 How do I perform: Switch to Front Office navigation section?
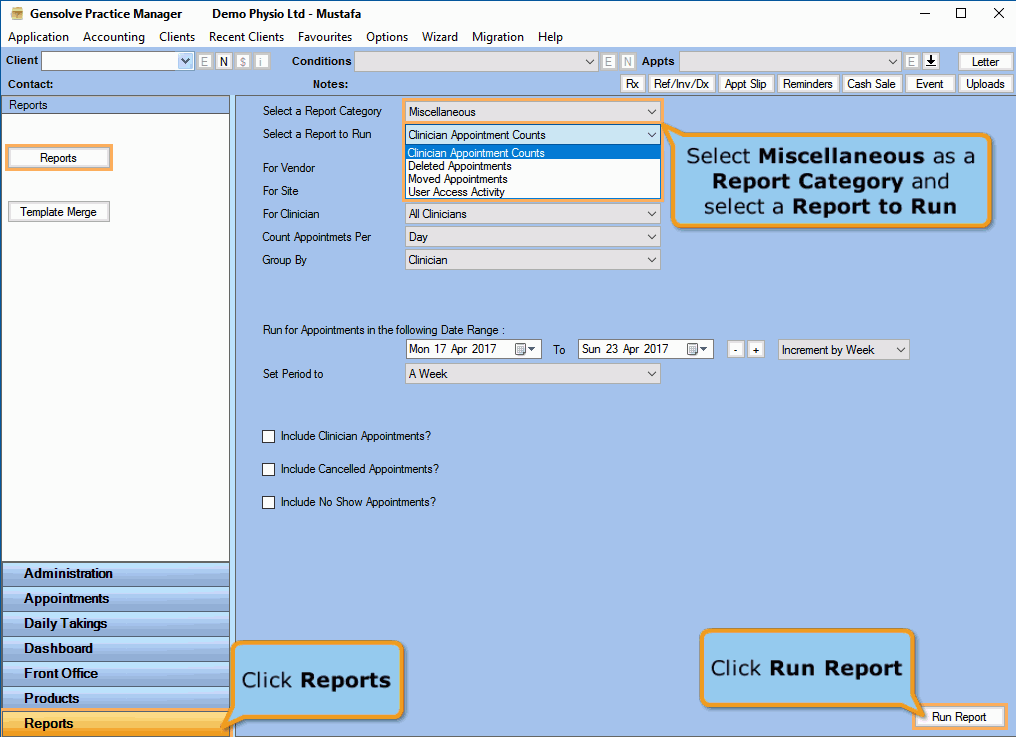point(116,674)
